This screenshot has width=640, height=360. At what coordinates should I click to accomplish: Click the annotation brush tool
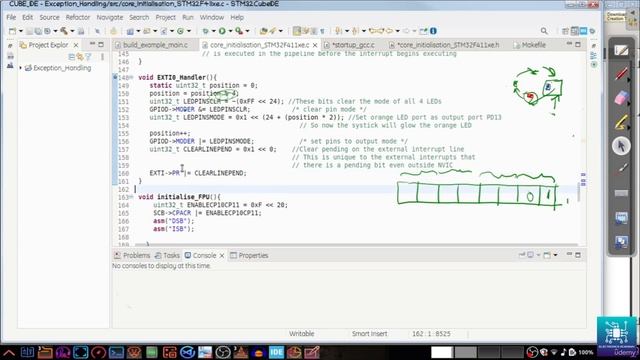621,169
